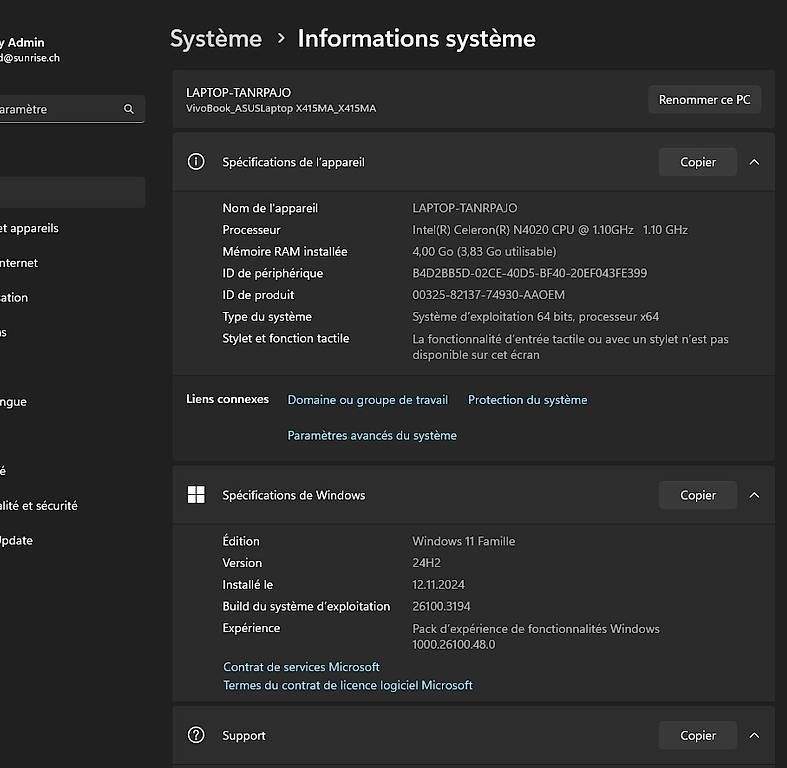This screenshot has height=768, width=787.
Task: Copy the Support information
Action: pos(698,735)
